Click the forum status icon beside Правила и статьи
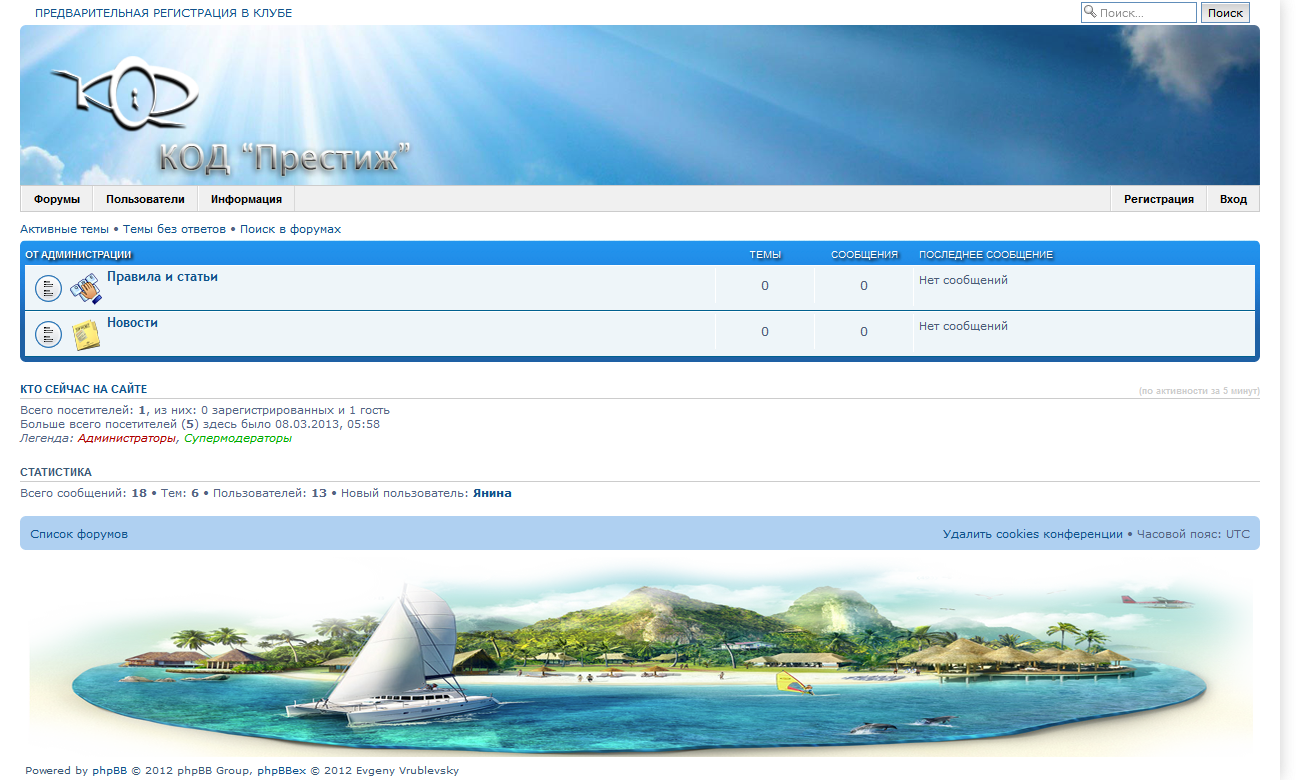 [x=49, y=288]
